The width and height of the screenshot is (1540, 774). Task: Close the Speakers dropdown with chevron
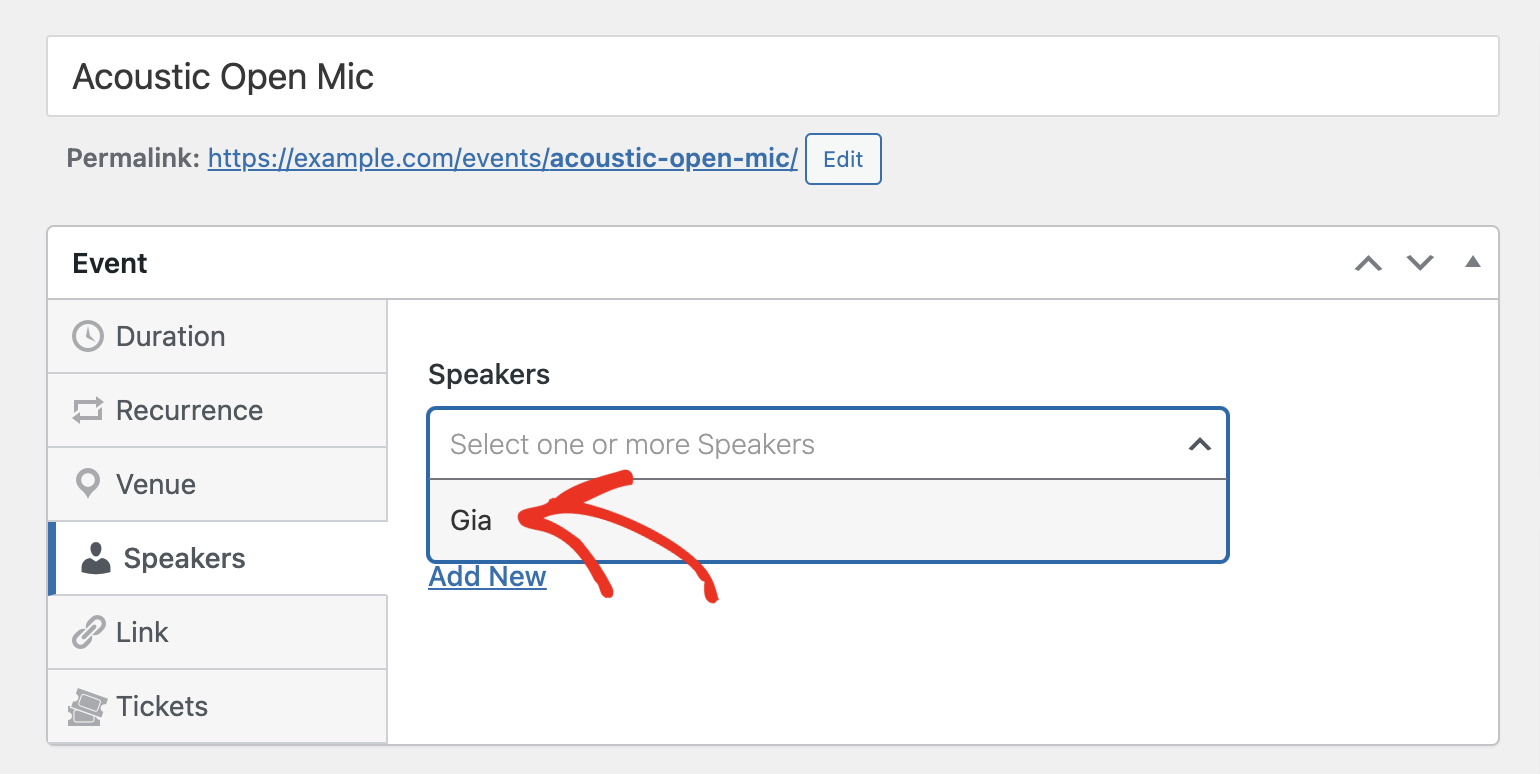[1200, 444]
